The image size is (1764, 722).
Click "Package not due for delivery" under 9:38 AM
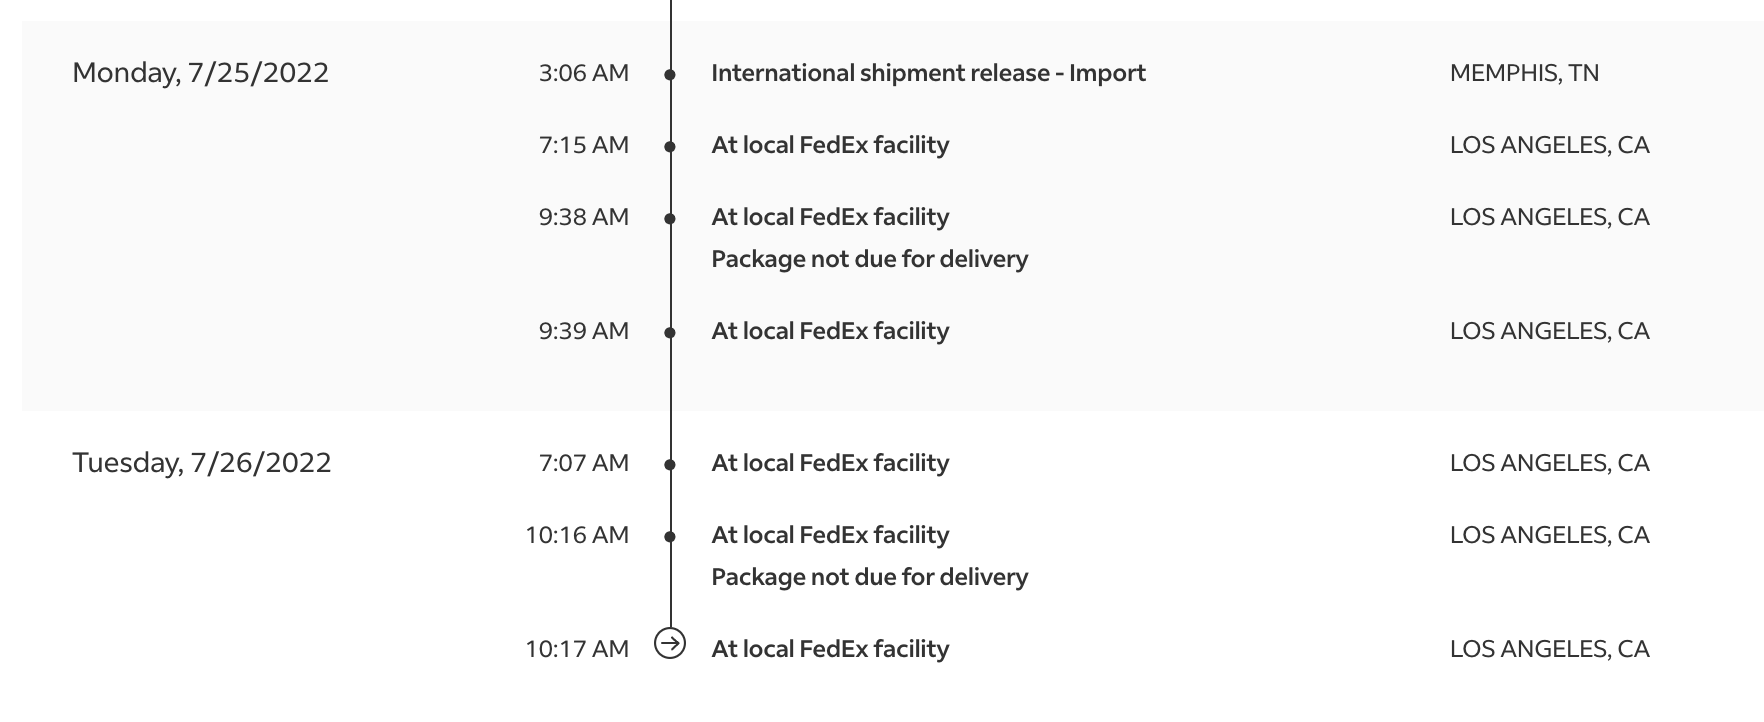869,259
